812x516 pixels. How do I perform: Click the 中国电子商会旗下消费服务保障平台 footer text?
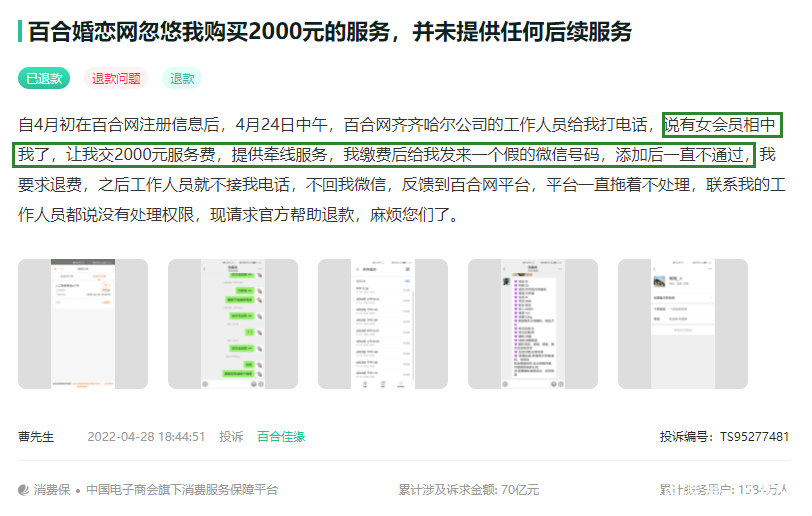pyautogui.click(x=182, y=490)
